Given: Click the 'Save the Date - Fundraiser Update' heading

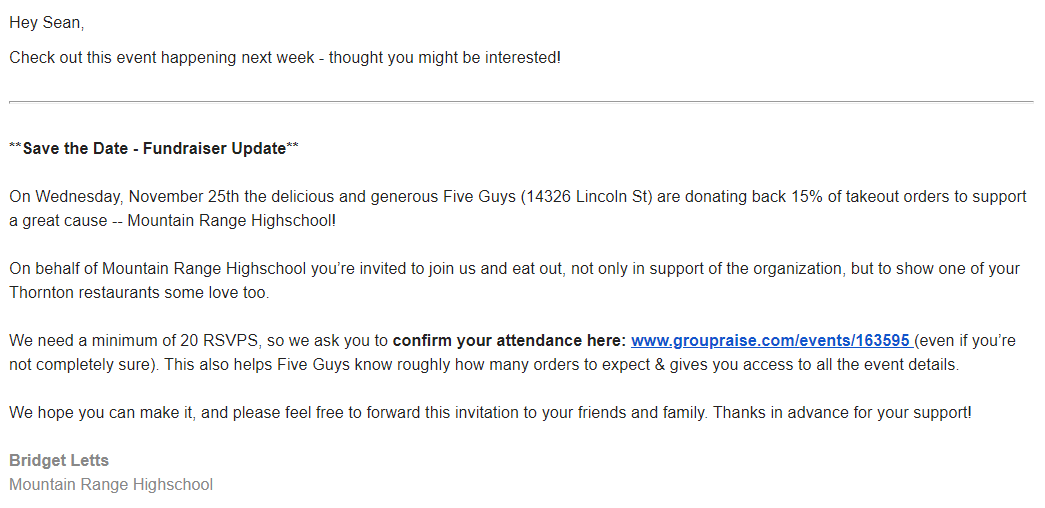Looking at the screenshot, I should 154,148.
